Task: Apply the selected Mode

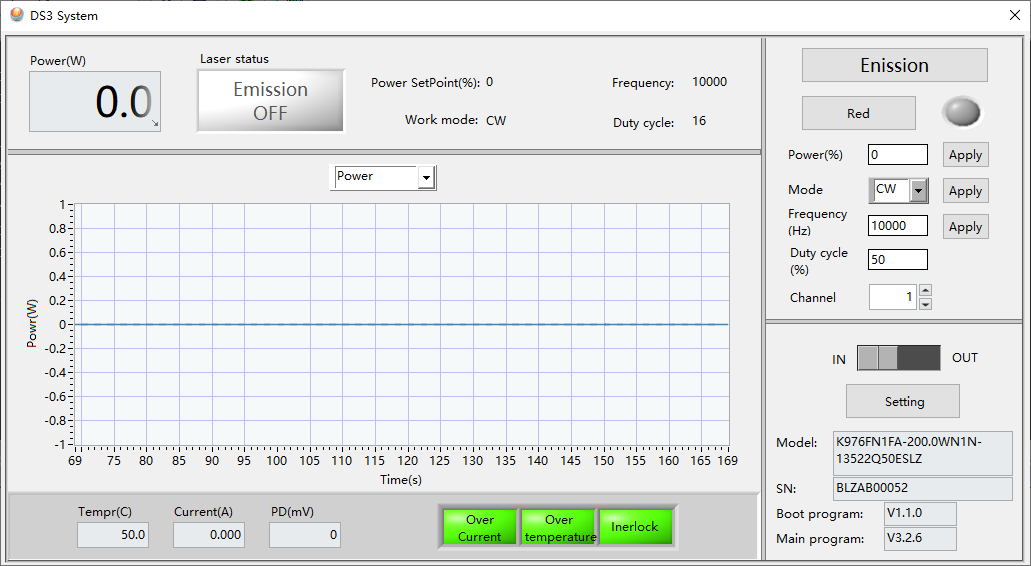Action: coord(965,191)
